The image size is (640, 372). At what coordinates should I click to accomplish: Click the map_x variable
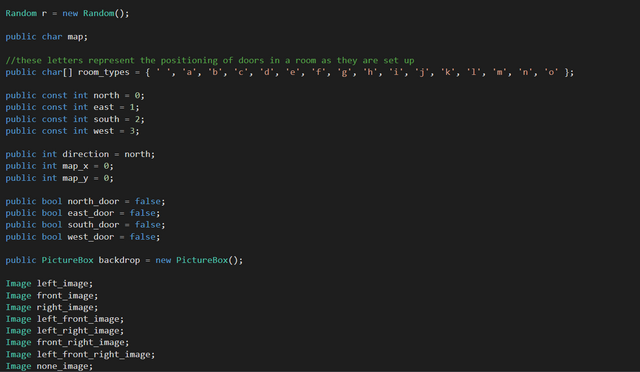pyautogui.click(x=75, y=166)
